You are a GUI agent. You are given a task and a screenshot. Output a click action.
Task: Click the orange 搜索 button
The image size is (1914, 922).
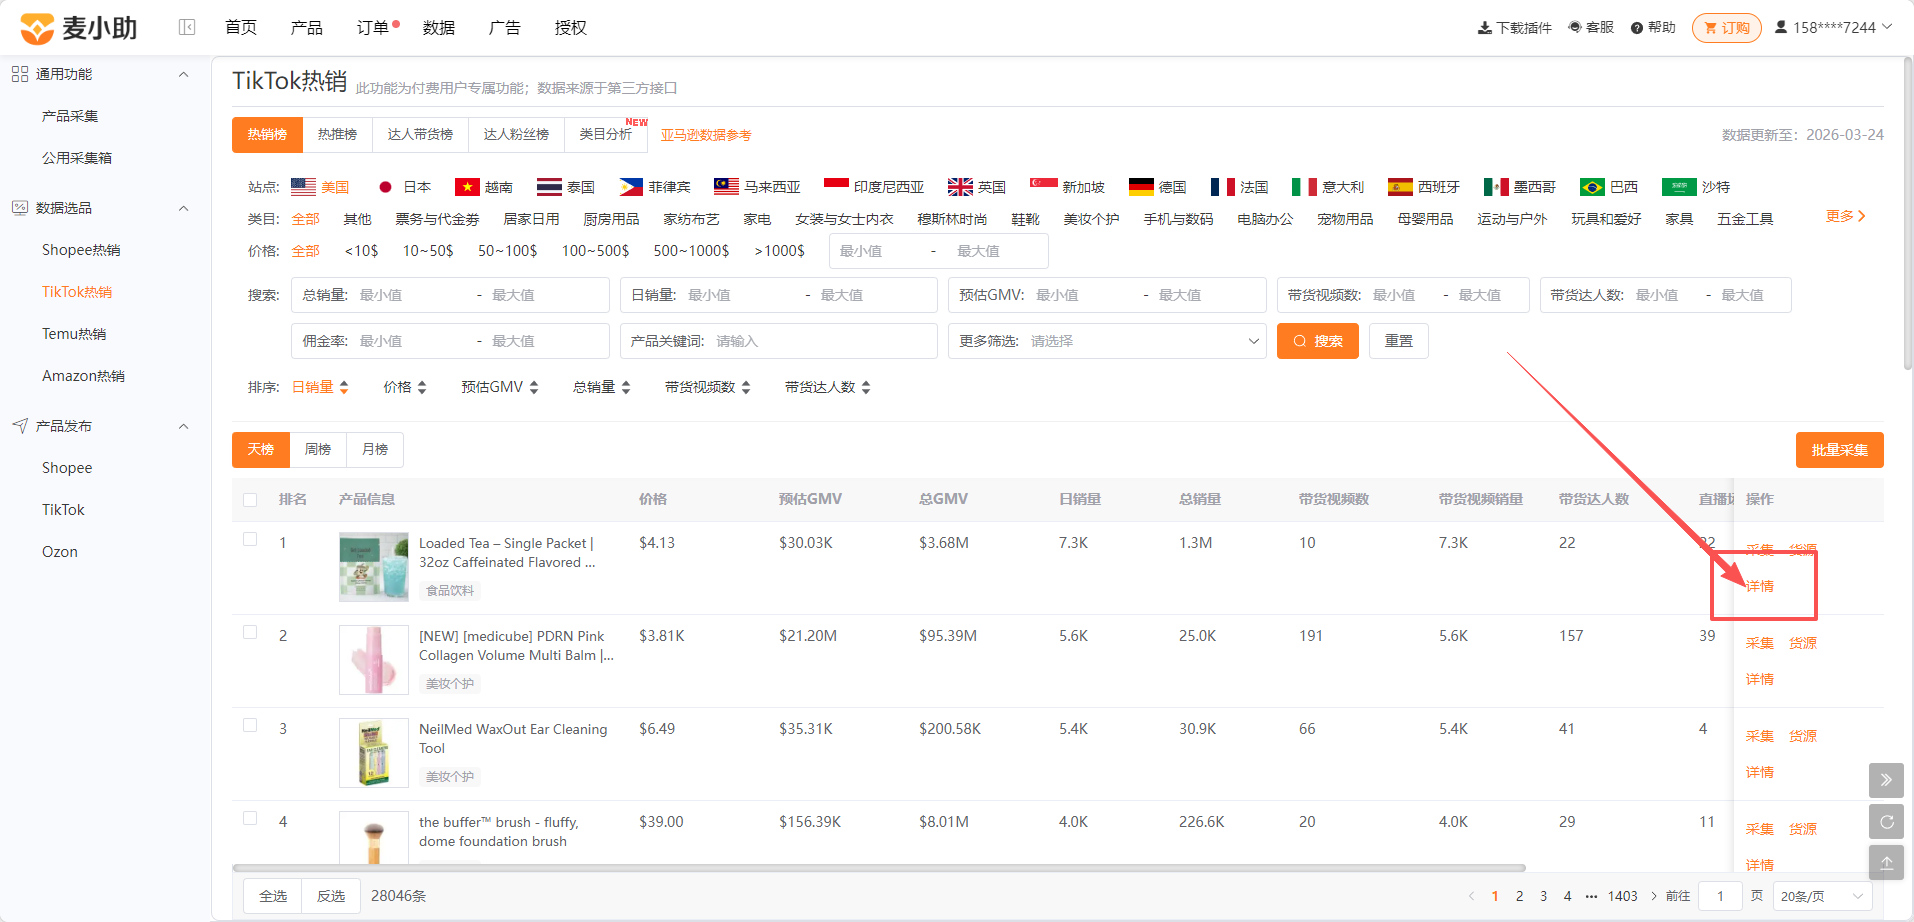click(1318, 341)
